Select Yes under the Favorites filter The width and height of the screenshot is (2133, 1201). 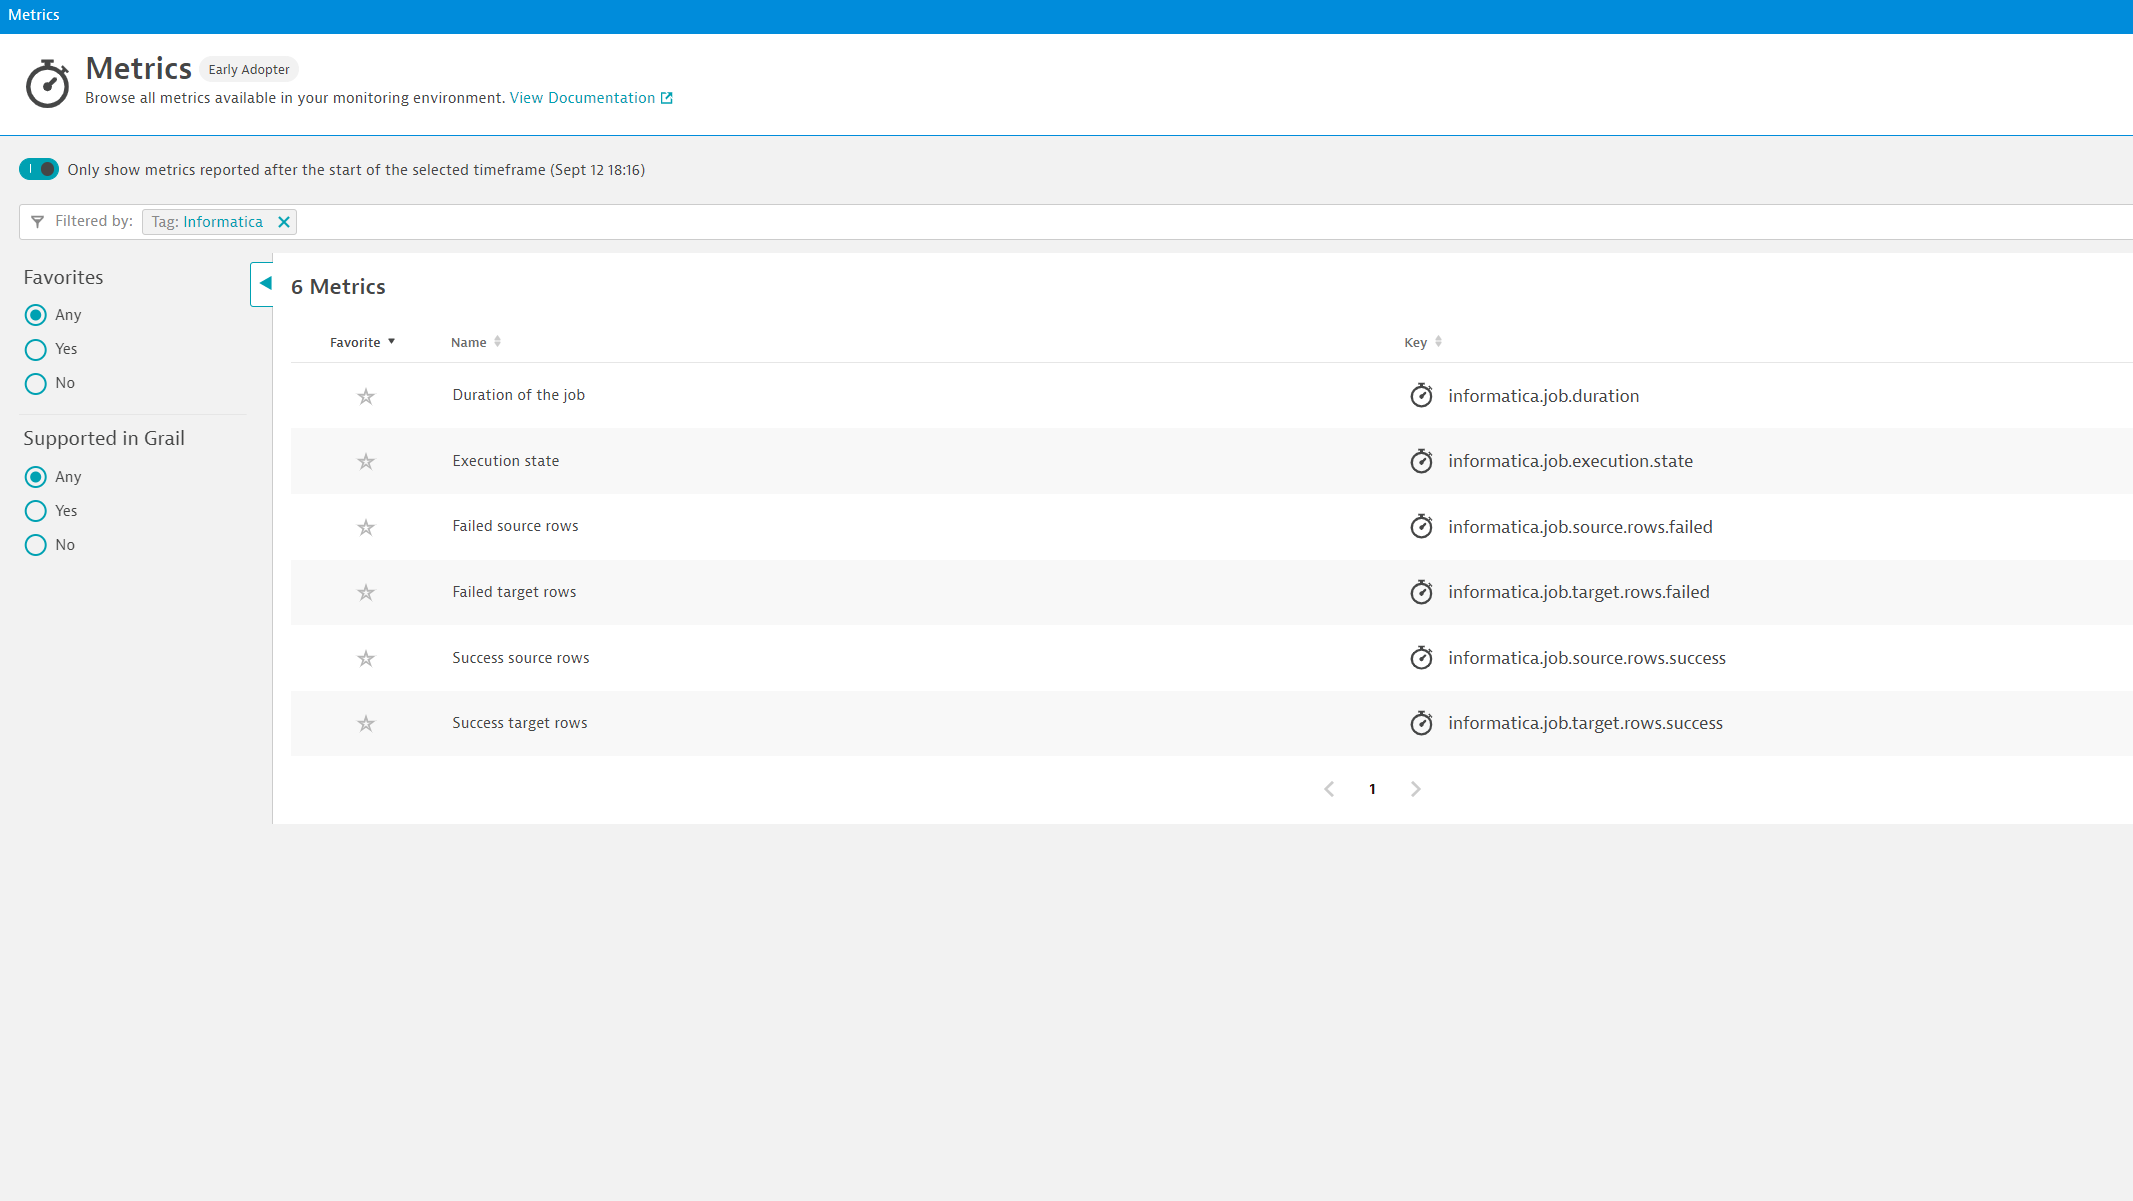coord(35,349)
